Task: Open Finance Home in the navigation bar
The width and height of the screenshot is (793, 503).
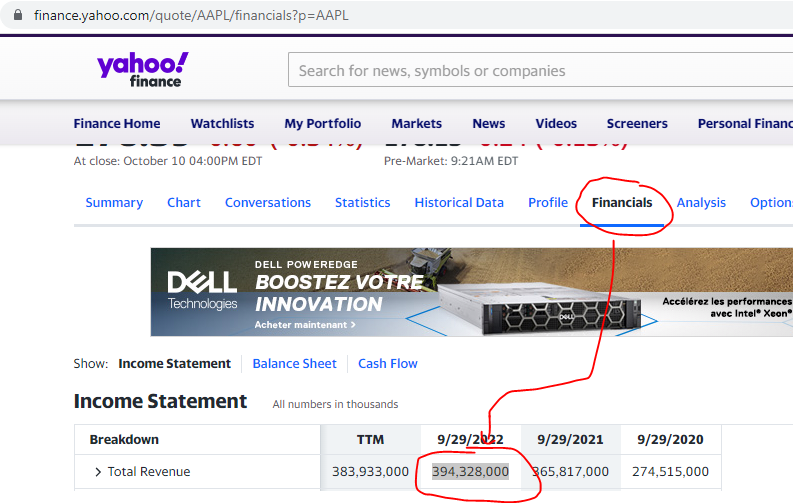Action: point(117,123)
